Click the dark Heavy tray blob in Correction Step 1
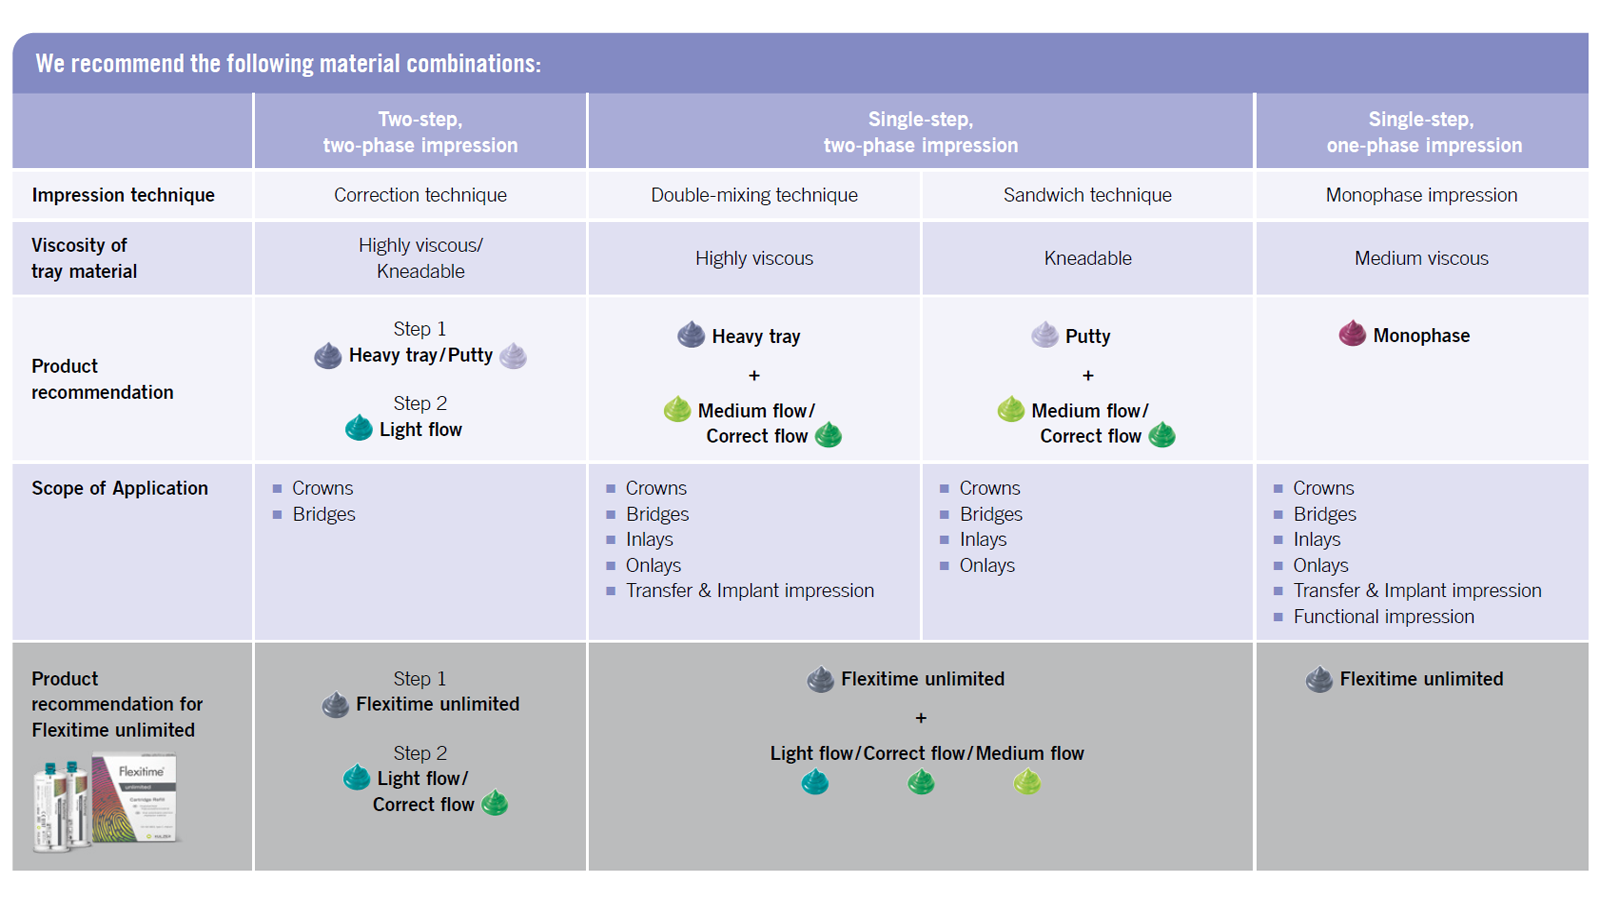The width and height of the screenshot is (1600, 900). point(328,356)
